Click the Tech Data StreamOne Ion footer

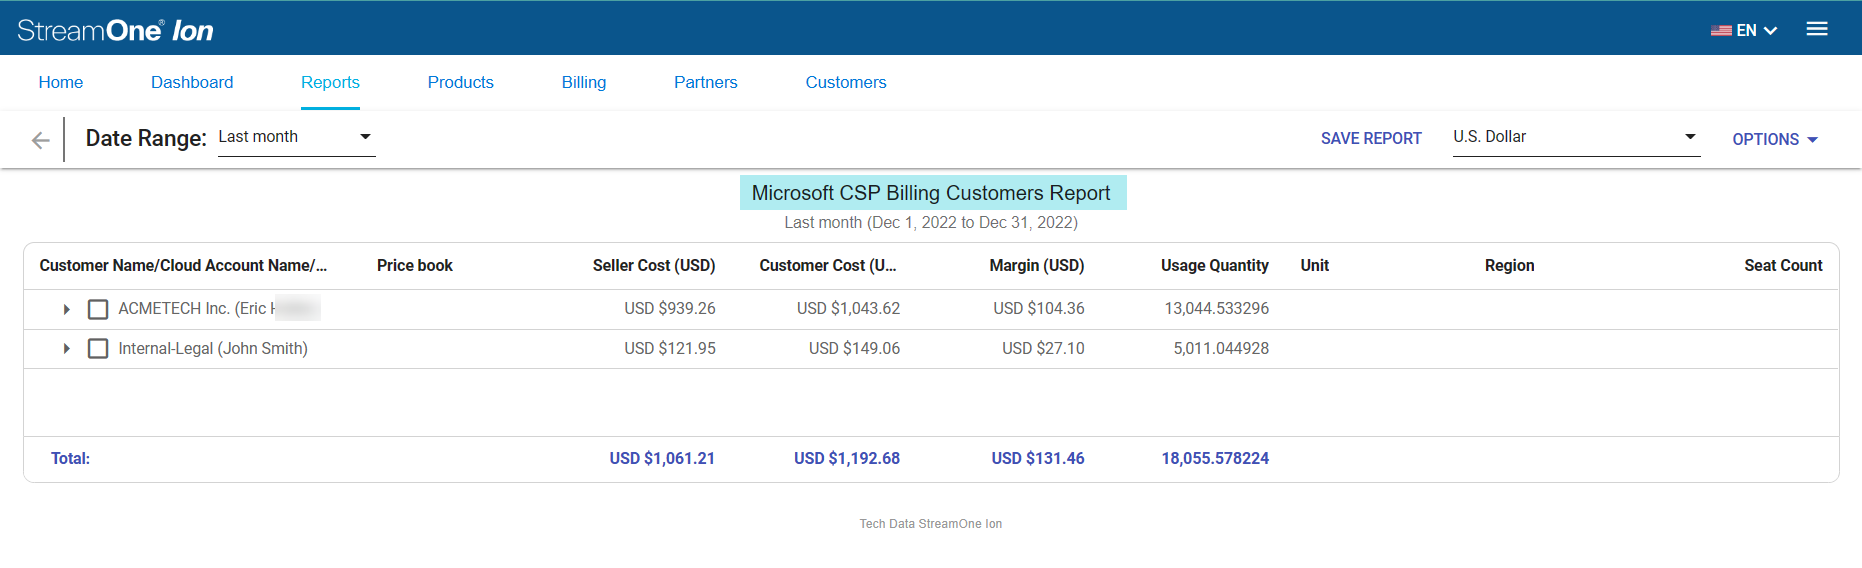point(931,524)
